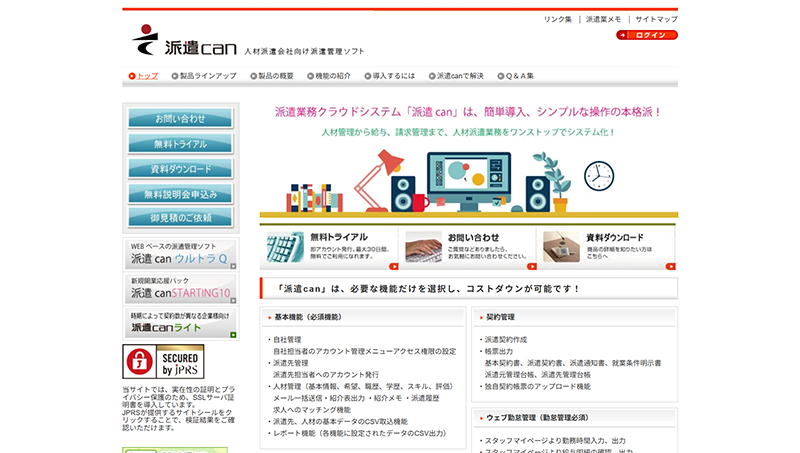Click the 派遣先、人材の基本データのCSV取込機能 item
The width and height of the screenshot is (800, 453).
click(x=340, y=422)
